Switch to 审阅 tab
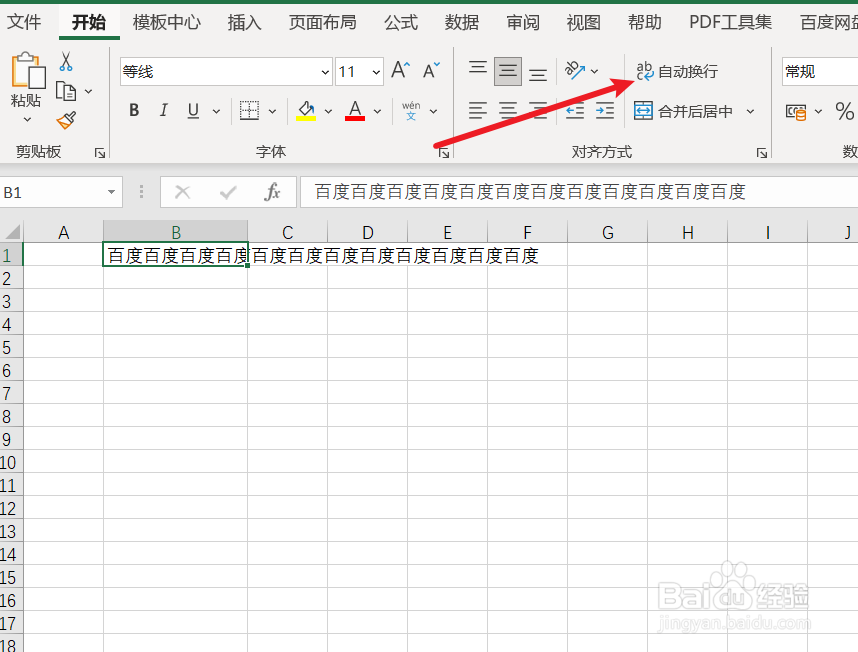Image resolution: width=858 pixels, height=652 pixels. pyautogui.click(x=523, y=22)
